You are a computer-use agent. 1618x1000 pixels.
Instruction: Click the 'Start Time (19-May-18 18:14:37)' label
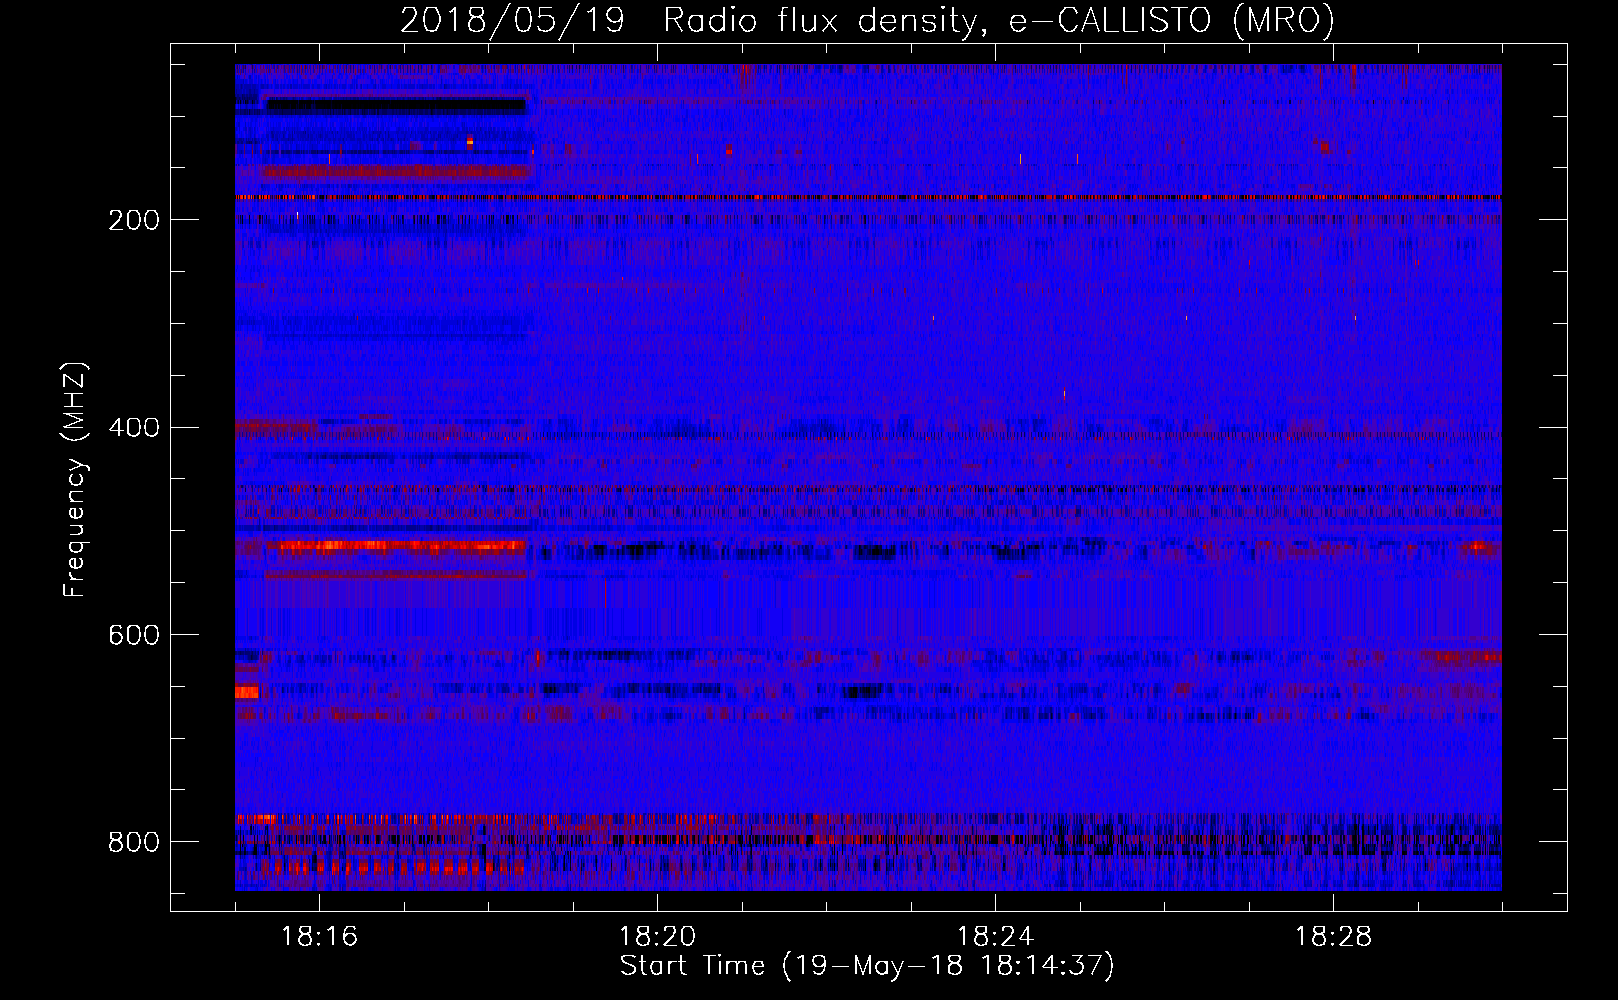tap(867, 965)
